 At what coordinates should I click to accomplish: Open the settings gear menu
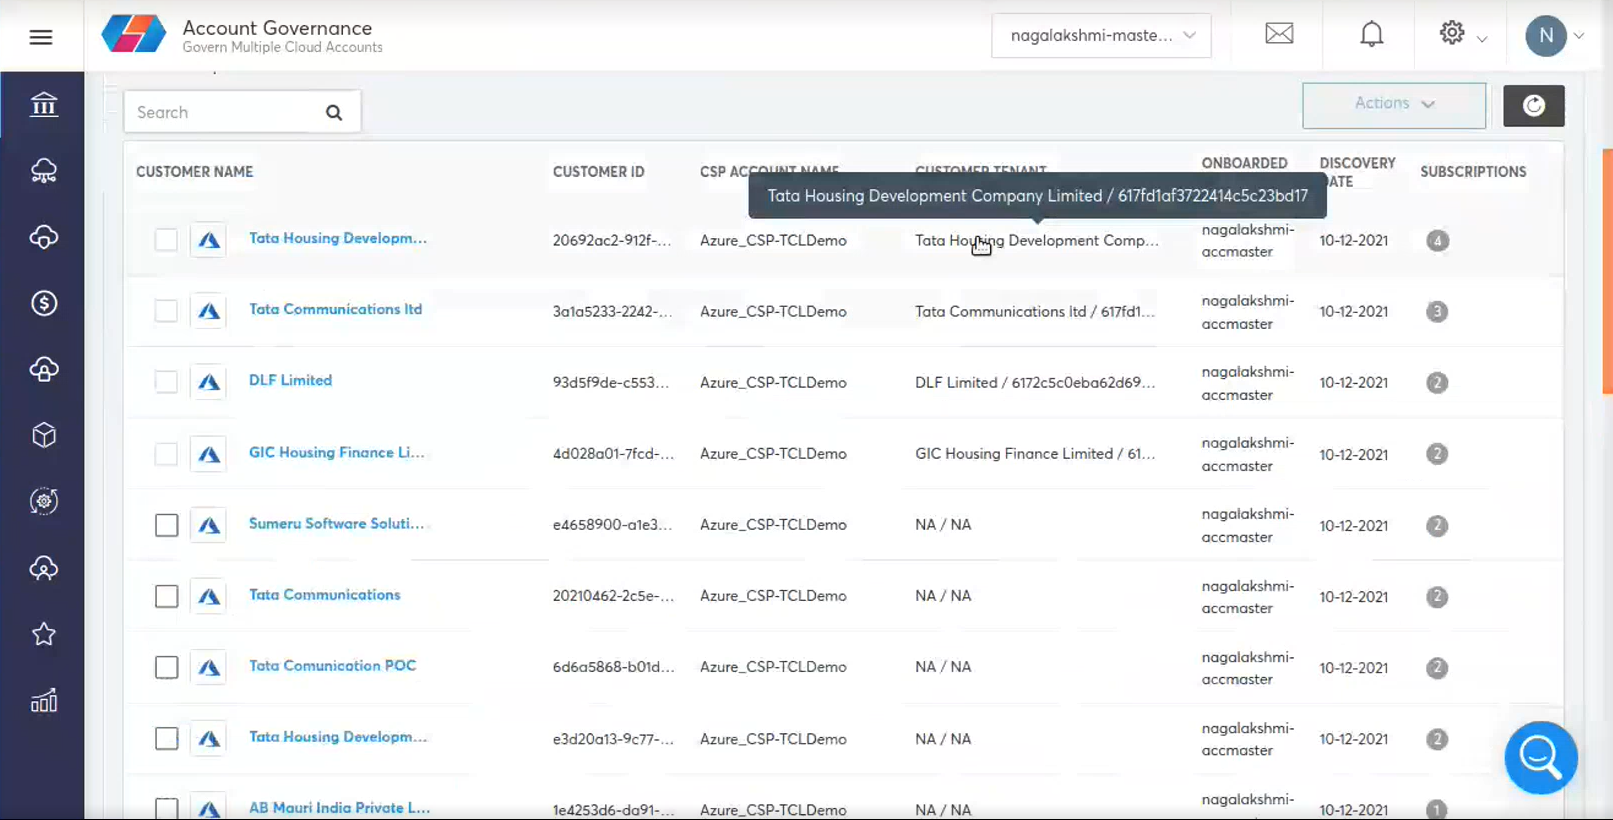click(1451, 33)
